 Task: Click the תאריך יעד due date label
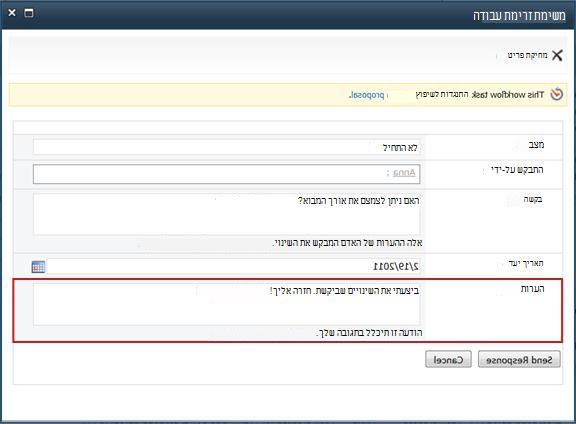tap(526, 263)
